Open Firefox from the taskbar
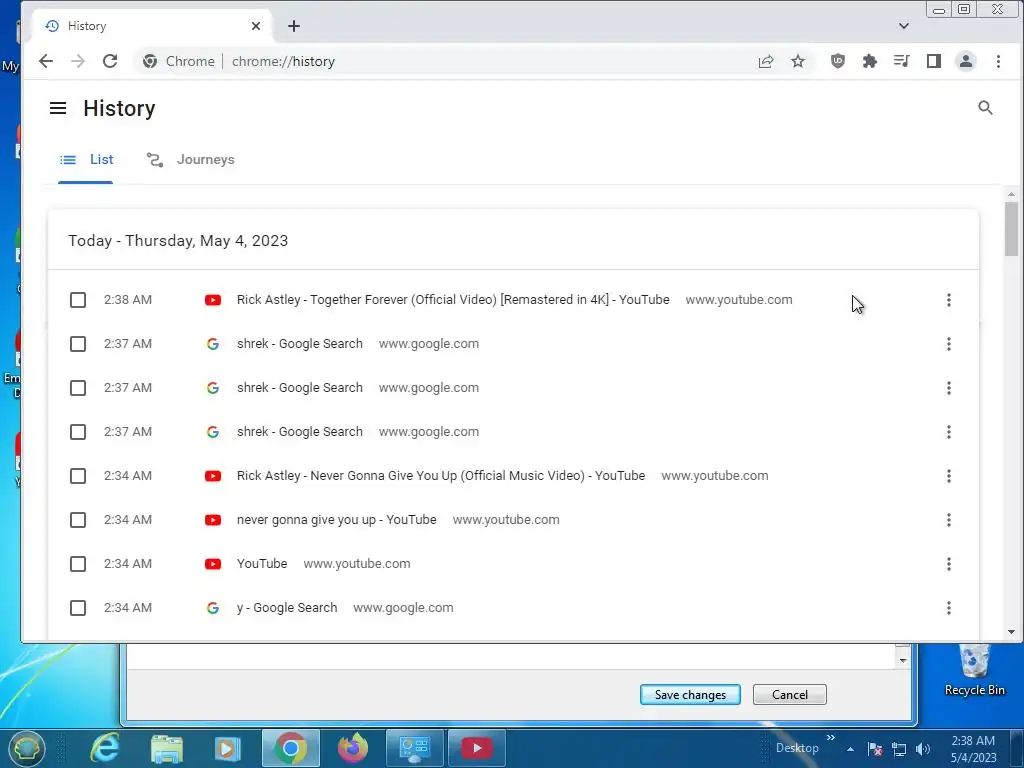Viewport: 1024px width, 768px height. coord(353,748)
